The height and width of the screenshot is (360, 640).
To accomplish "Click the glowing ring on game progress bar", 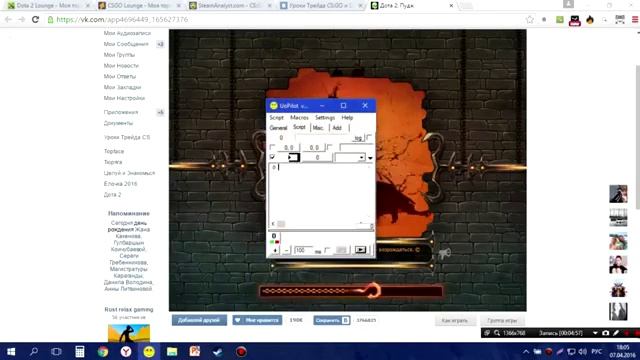I will click(x=373, y=291).
